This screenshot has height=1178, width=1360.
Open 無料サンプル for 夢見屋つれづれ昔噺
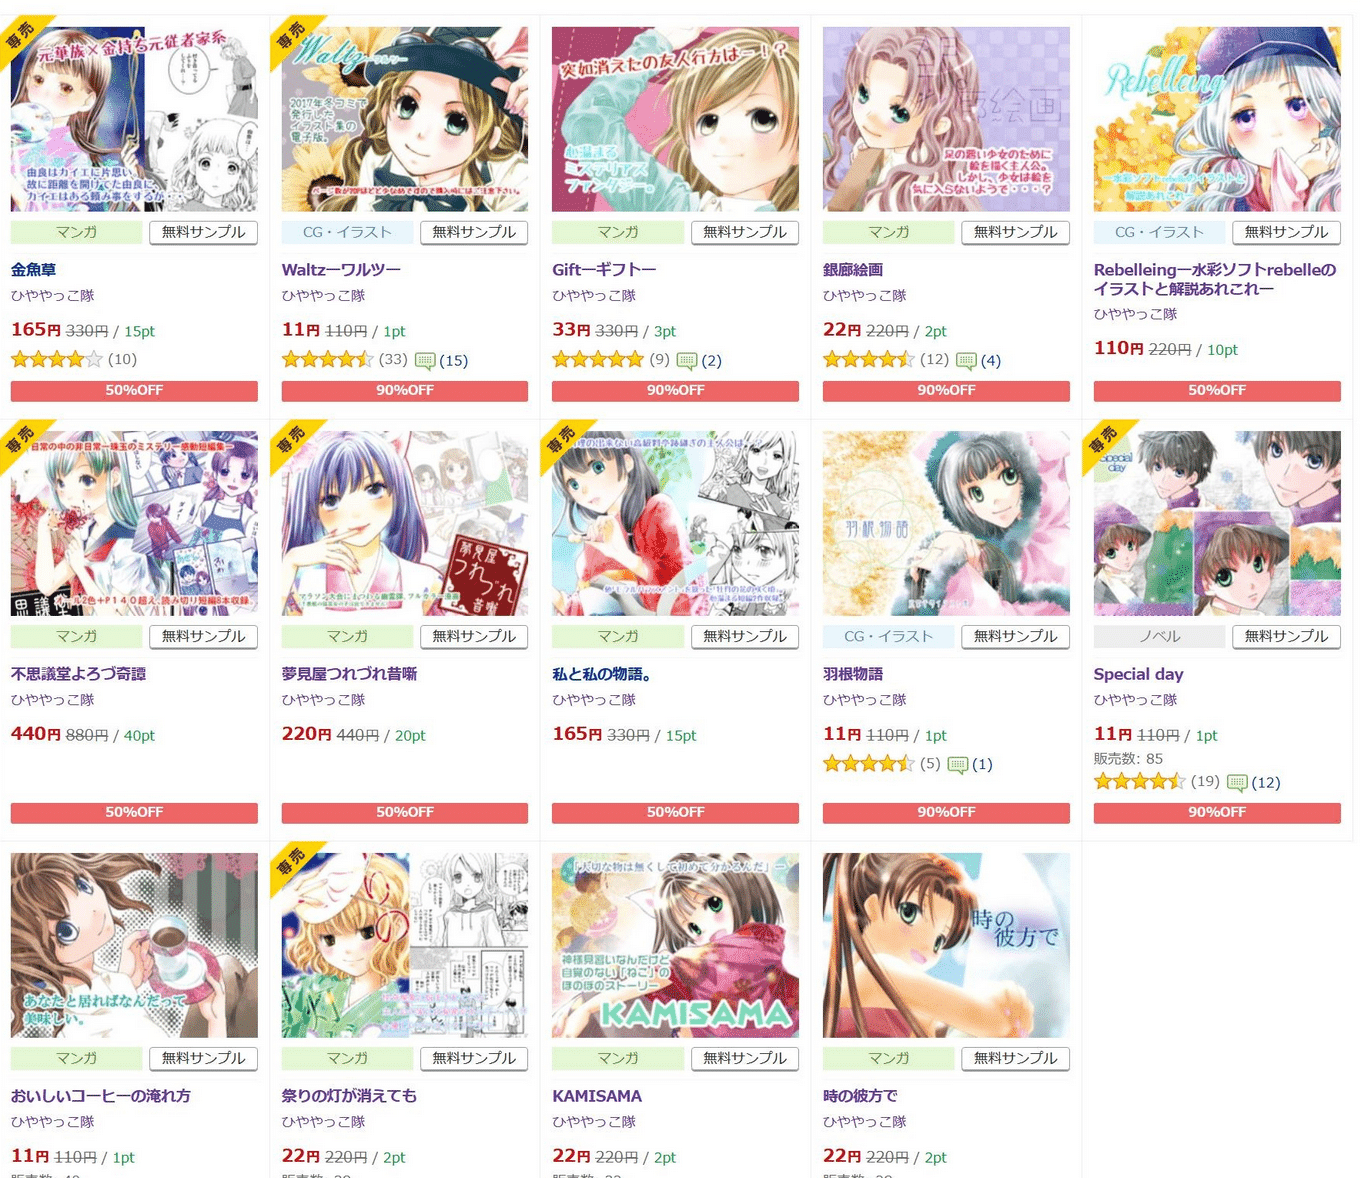coord(474,636)
